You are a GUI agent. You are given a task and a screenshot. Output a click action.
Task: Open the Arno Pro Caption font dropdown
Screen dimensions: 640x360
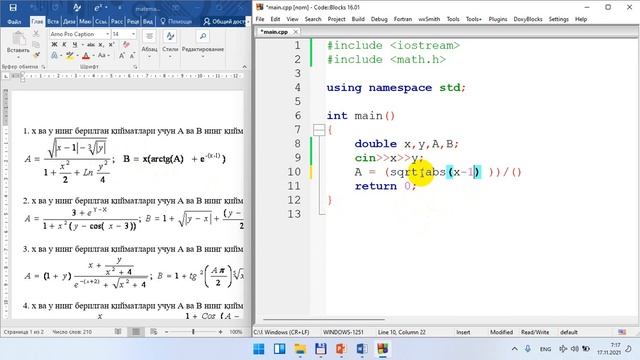coord(107,34)
